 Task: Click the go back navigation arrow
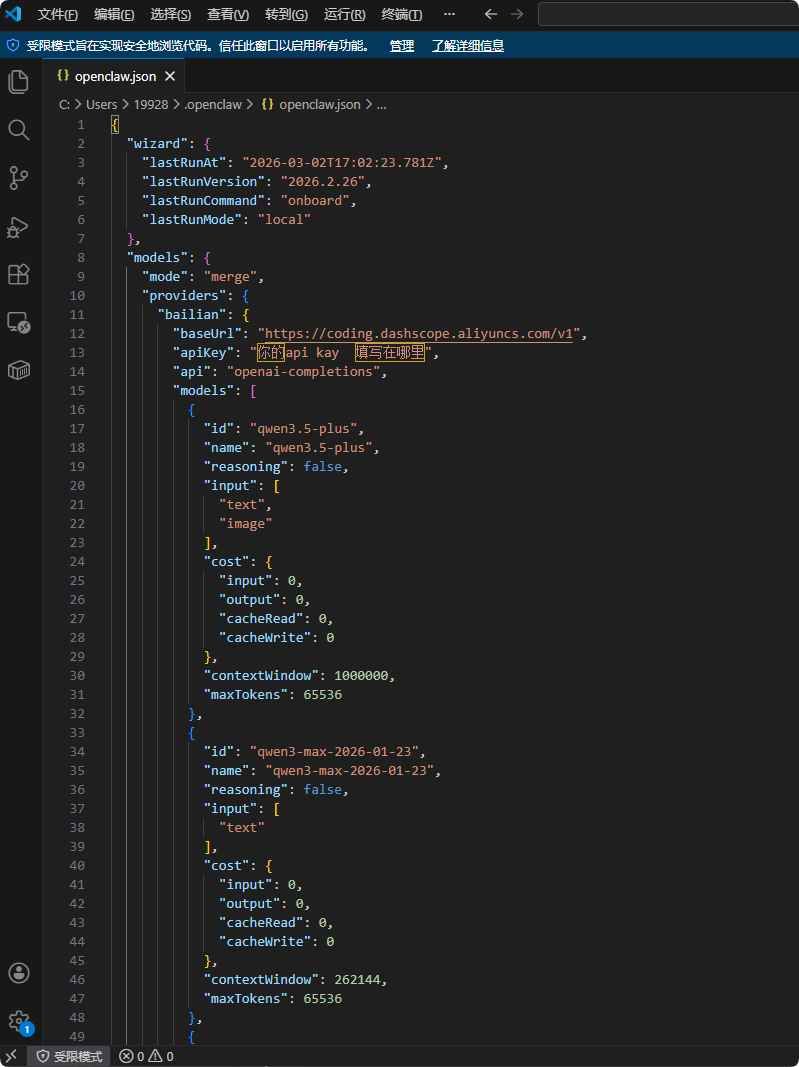tap(490, 15)
